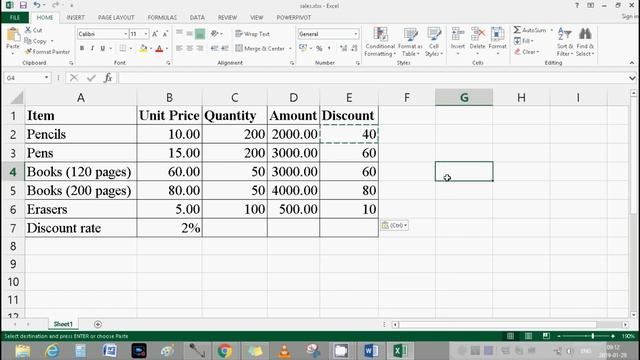Switch to the PAGE LAYOUT tab
The height and width of the screenshot is (360, 640).
click(116, 18)
